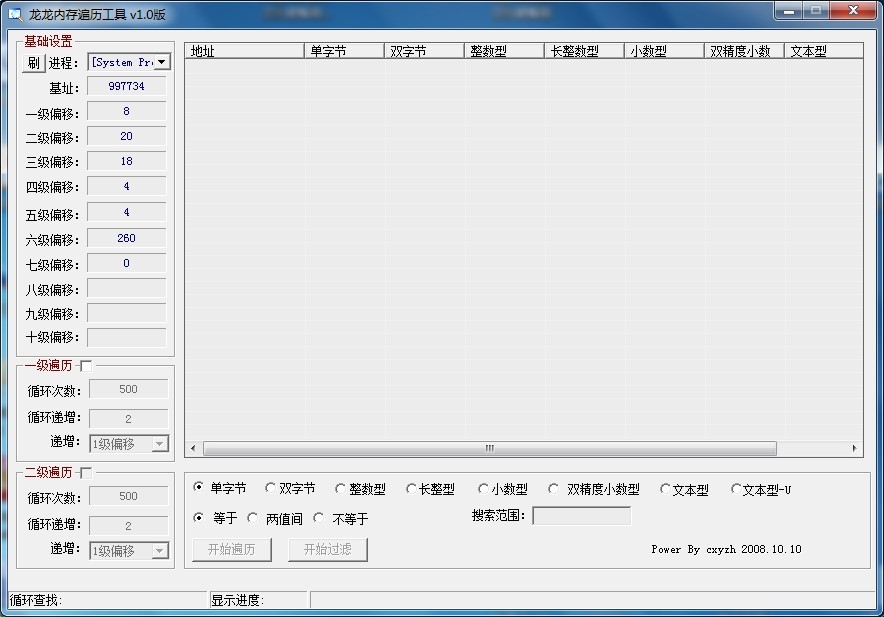Choose the 两值间 comparison option

click(x=253, y=518)
